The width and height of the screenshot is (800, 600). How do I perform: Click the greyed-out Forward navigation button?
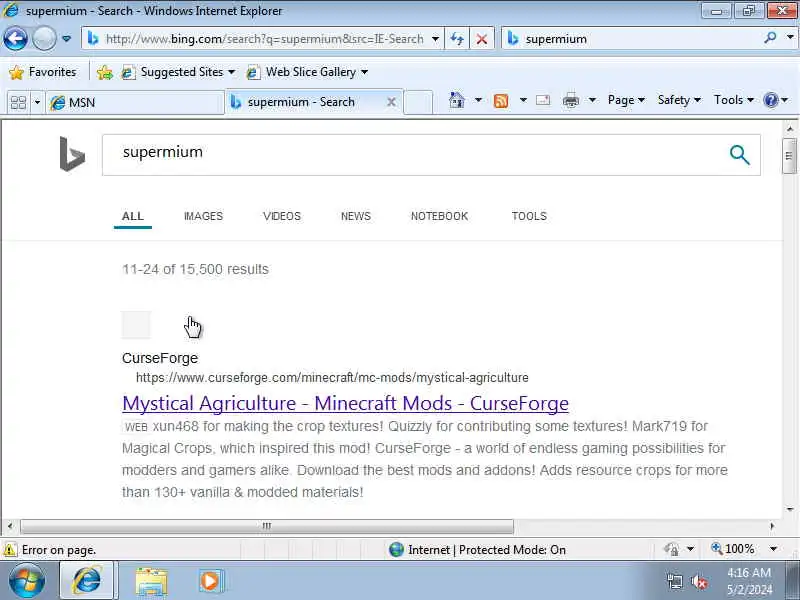point(44,39)
